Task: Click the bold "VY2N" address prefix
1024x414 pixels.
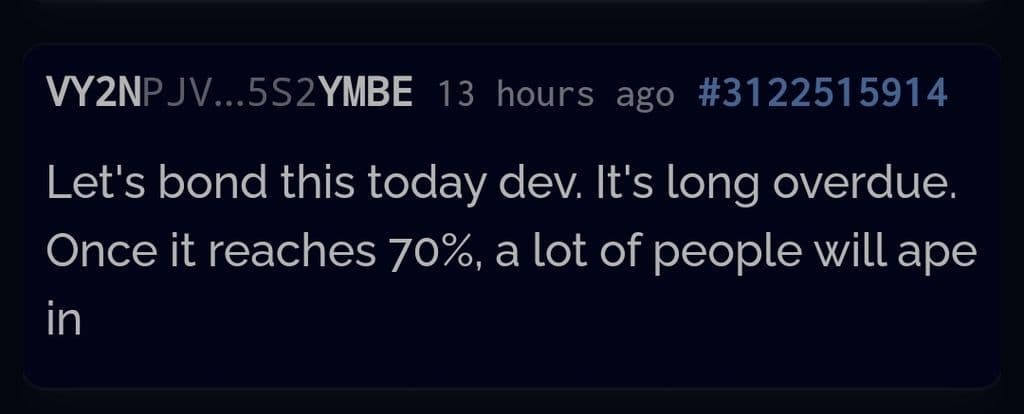Action: click(x=94, y=93)
